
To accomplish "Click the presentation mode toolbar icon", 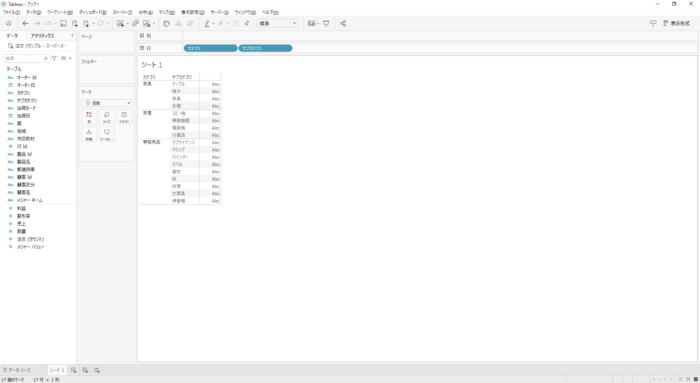I will (326, 24).
